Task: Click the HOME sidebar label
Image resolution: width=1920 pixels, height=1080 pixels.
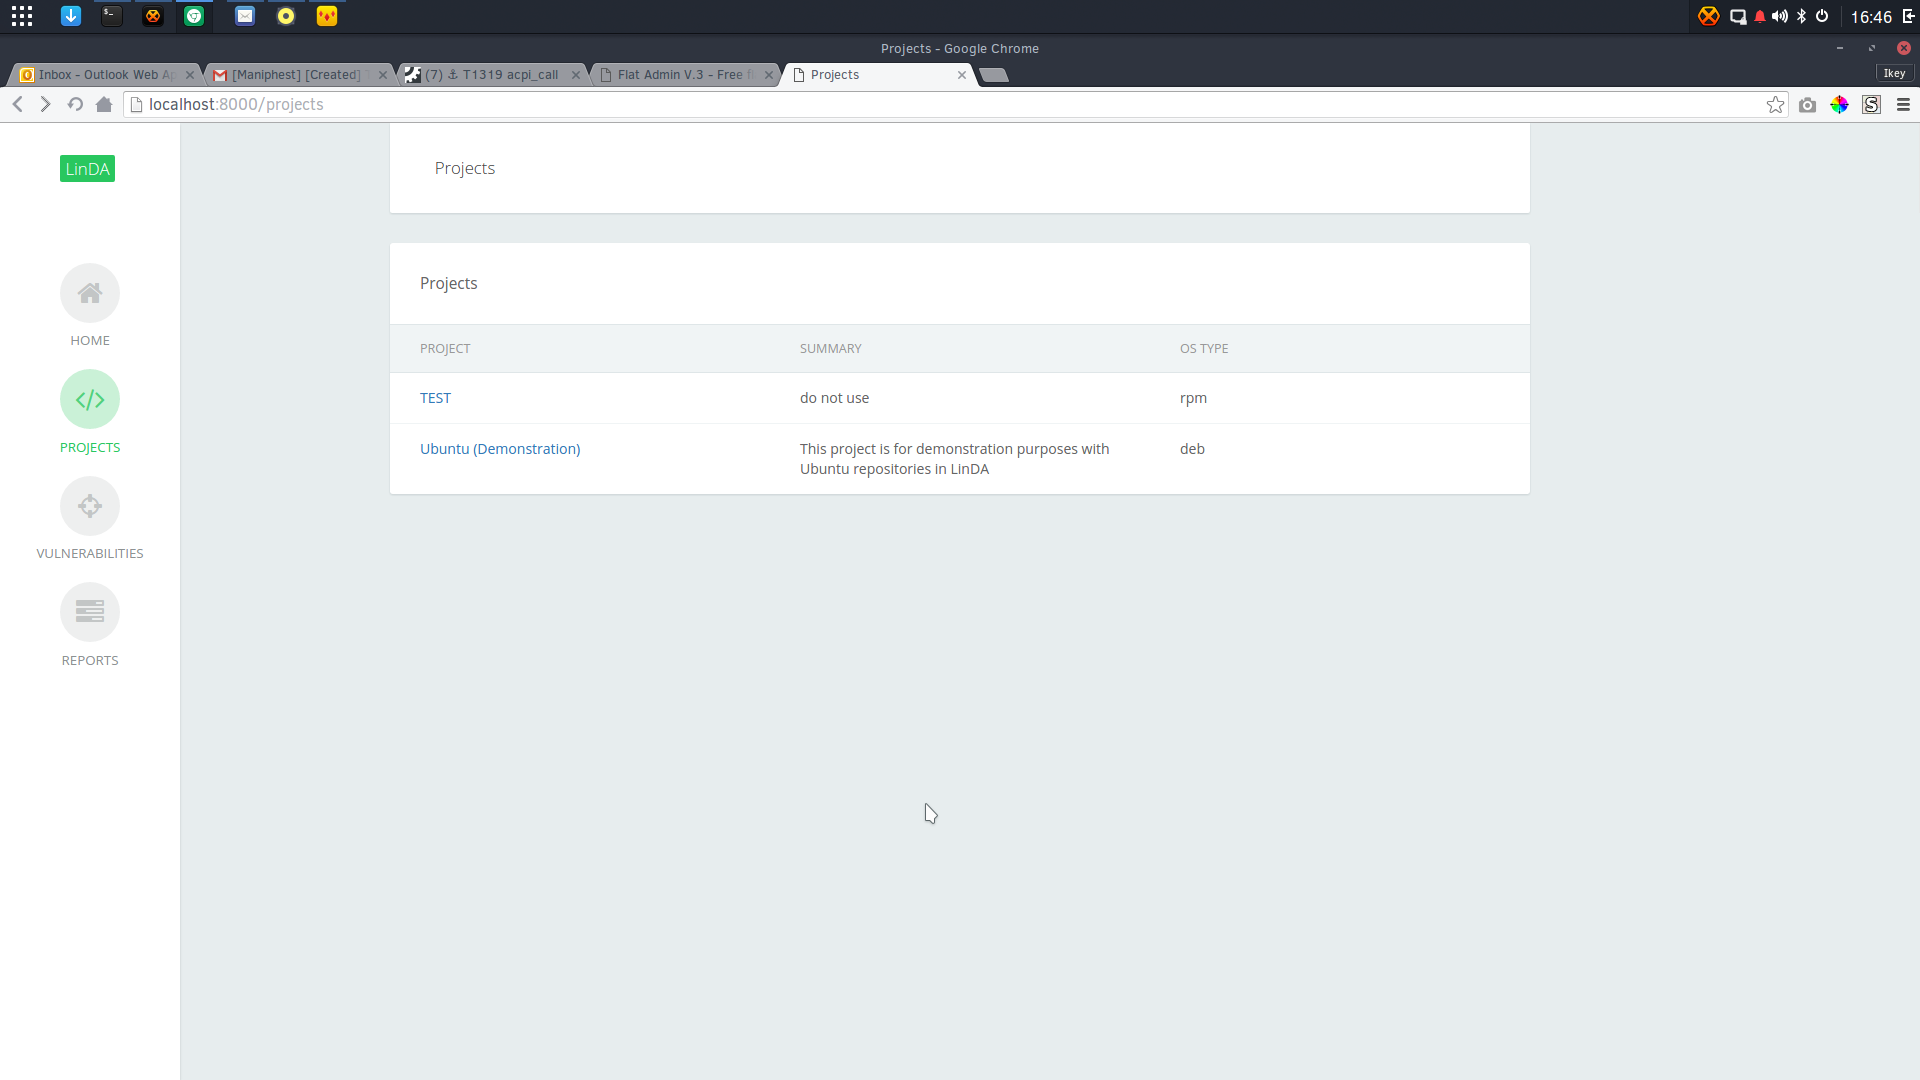Action: pos(90,341)
